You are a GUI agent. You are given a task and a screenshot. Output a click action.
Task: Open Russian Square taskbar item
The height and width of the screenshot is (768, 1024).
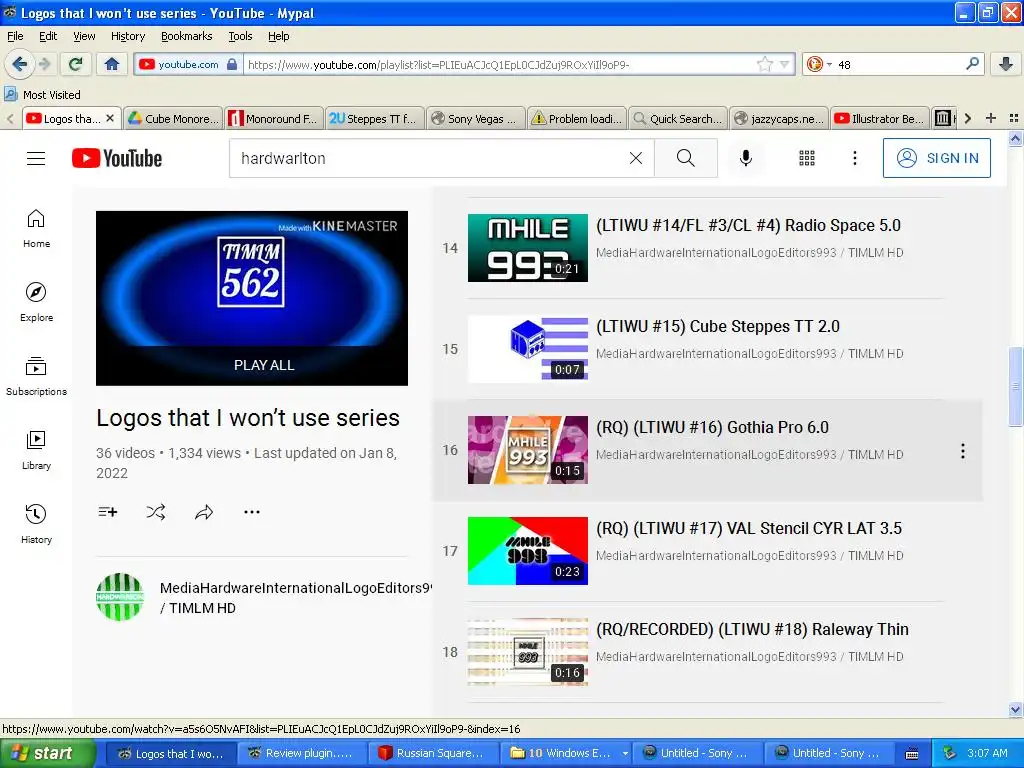coord(434,753)
